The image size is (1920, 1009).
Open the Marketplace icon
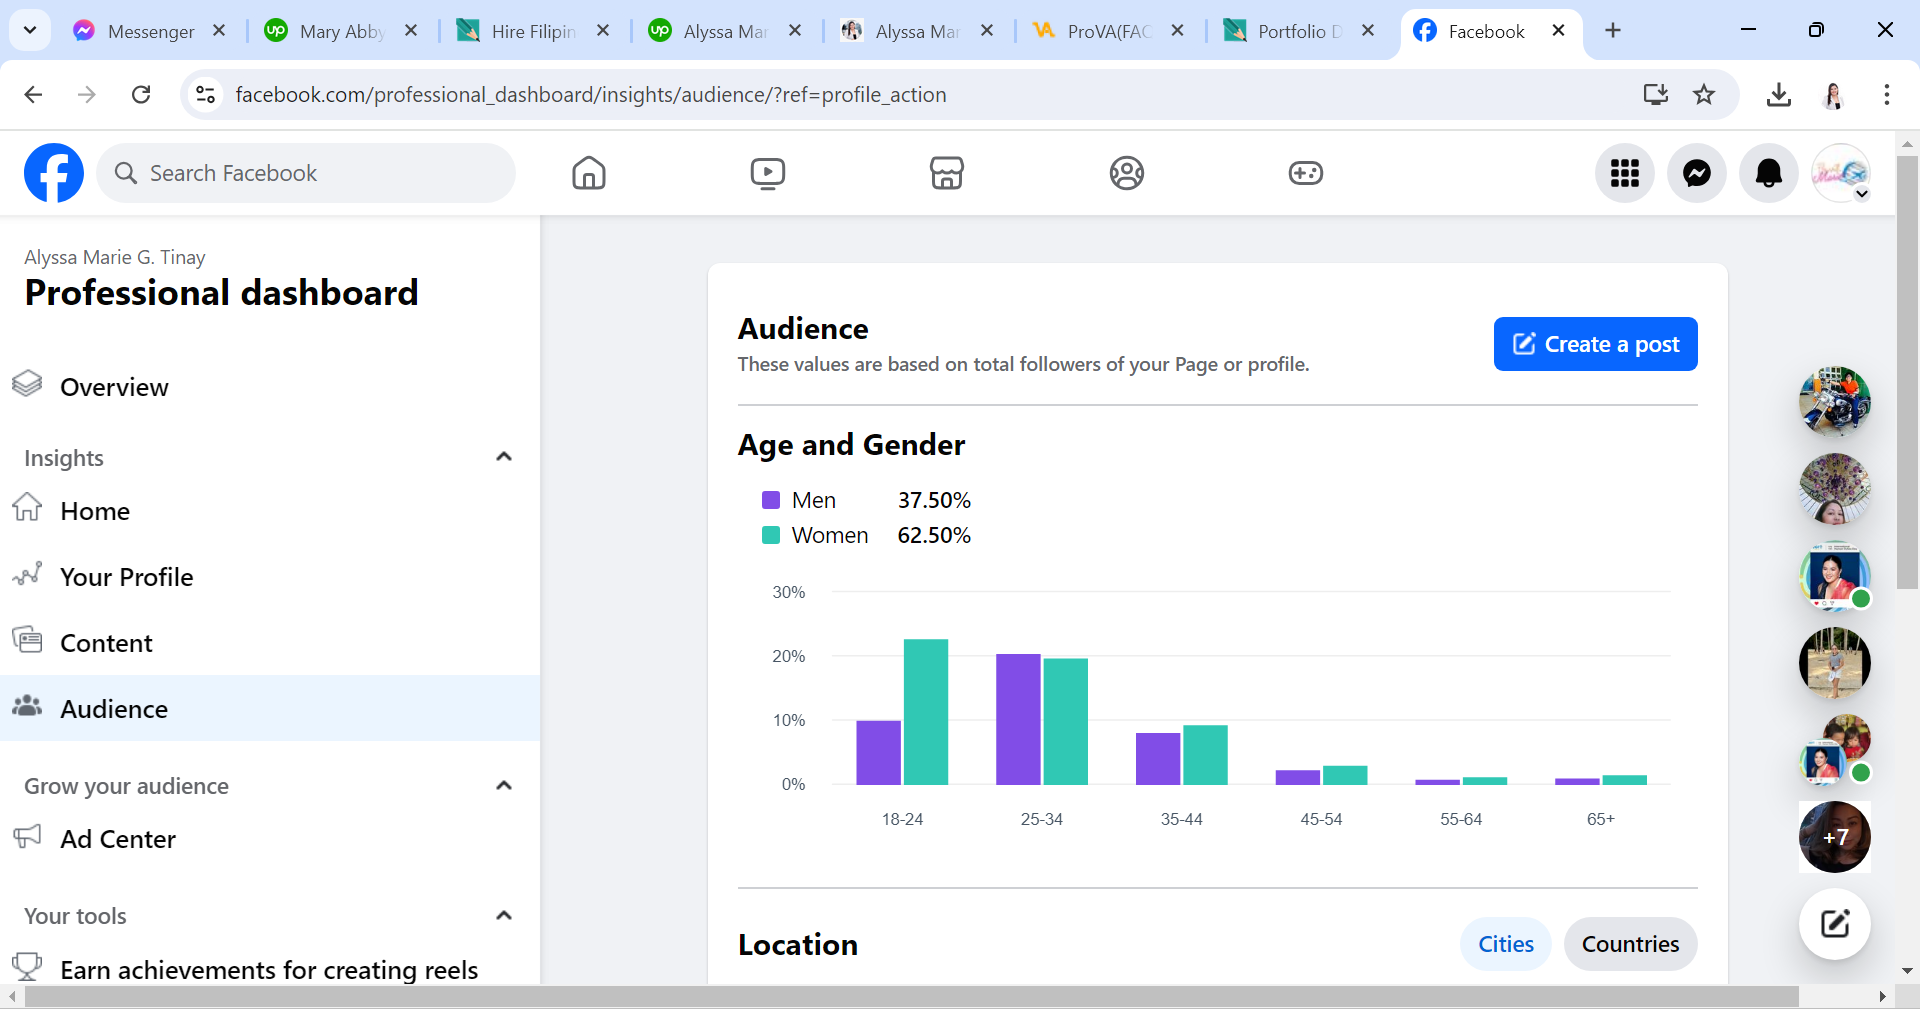tap(946, 173)
